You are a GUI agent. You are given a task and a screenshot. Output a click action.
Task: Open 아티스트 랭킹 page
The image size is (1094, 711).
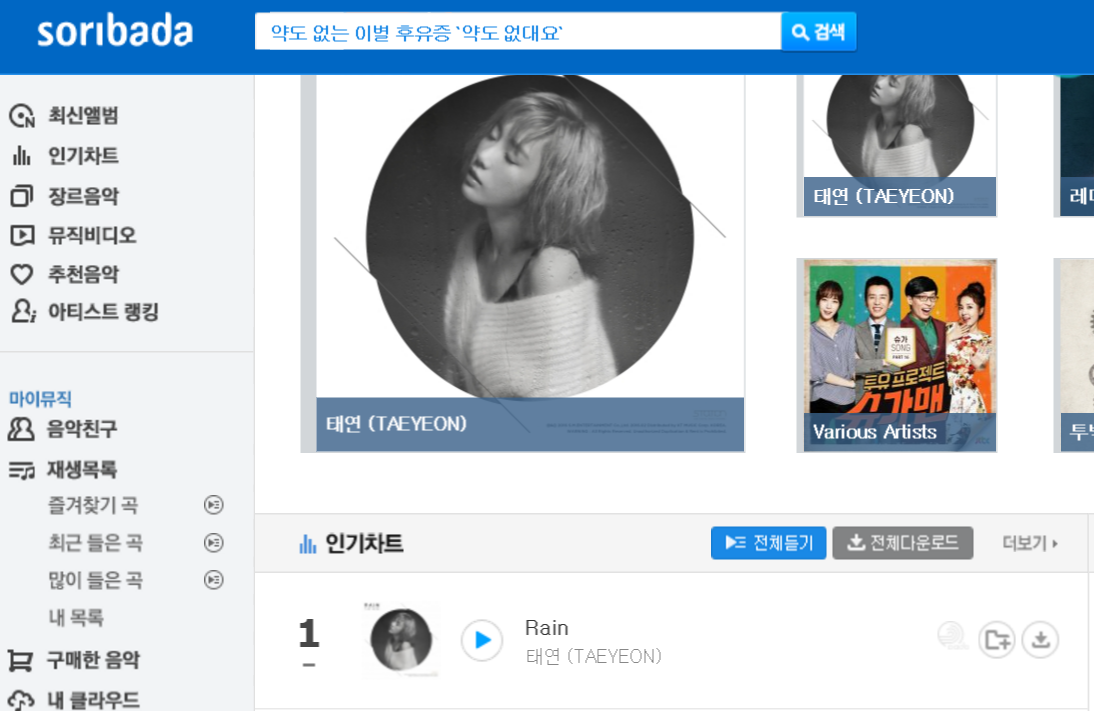pyautogui.click(x=84, y=312)
